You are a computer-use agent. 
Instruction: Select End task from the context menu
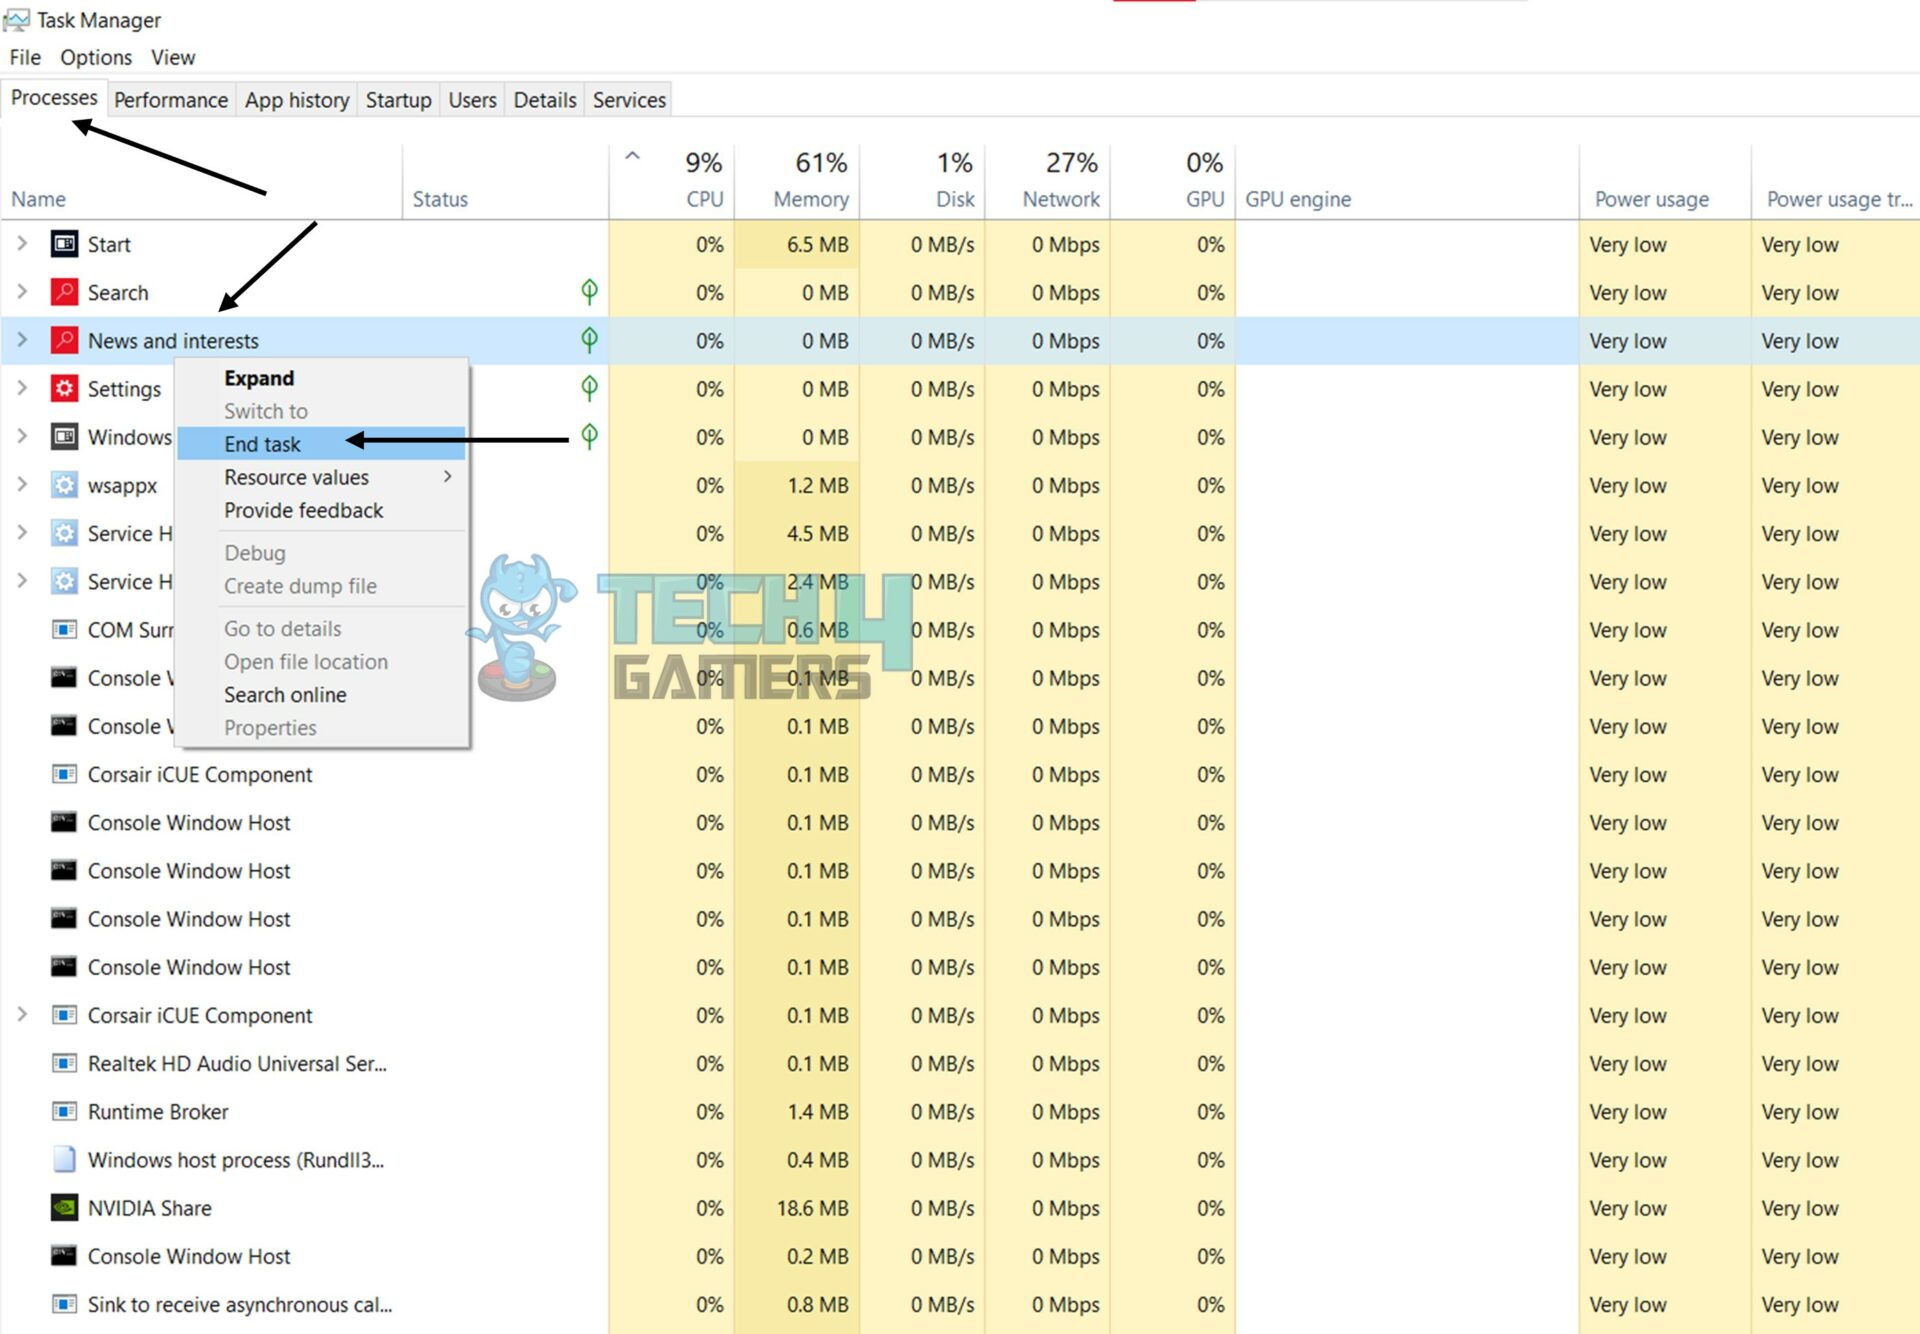pos(262,444)
